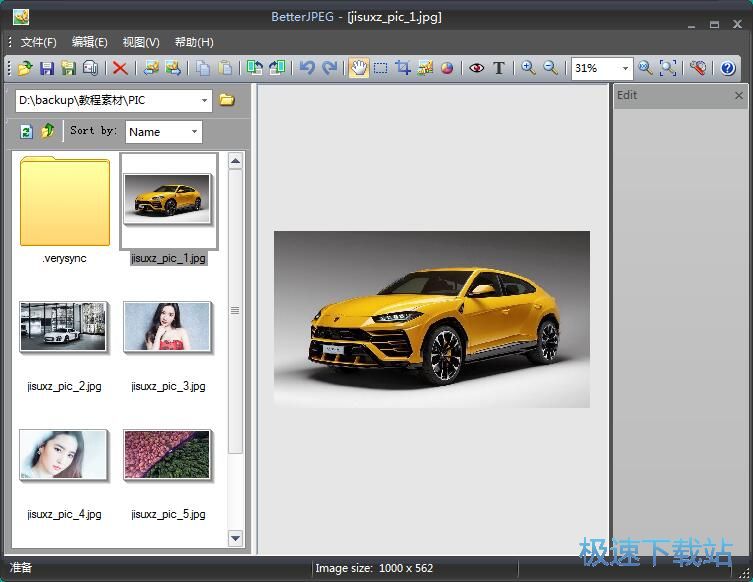Toggle the Hand pan tool
The height and width of the screenshot is (582, 753).
(358, 68)
